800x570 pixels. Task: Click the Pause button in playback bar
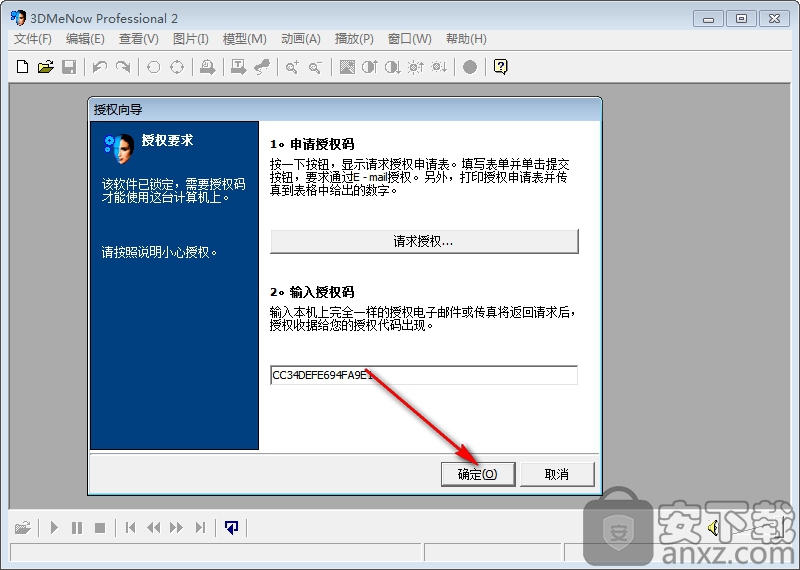tap(77, 527)
